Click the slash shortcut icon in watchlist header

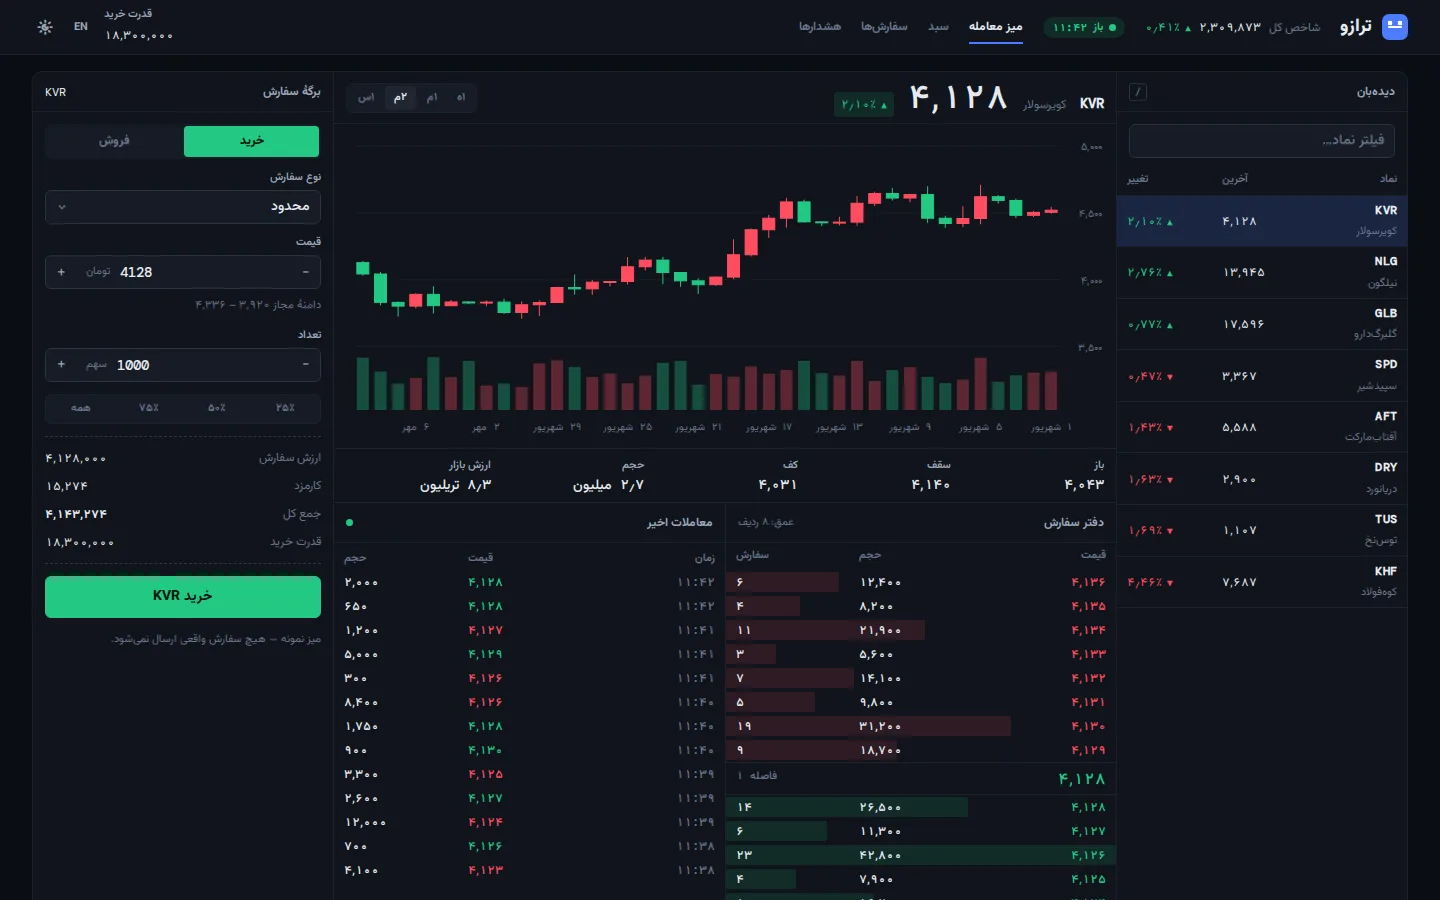(1138, 92)
